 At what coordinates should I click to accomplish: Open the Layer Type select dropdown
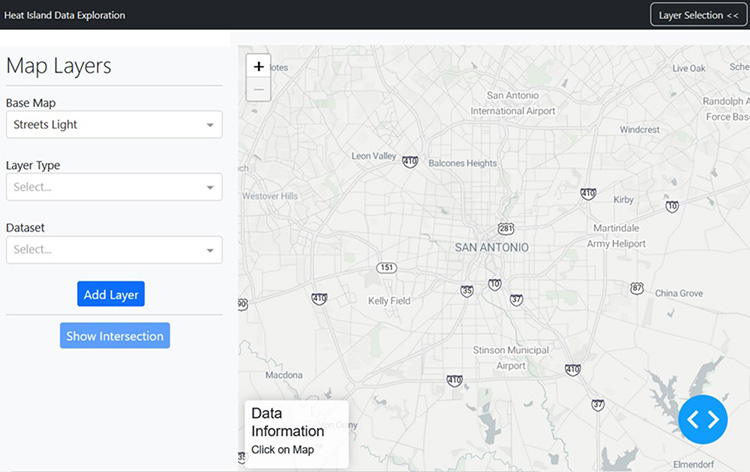click(114, 187)
